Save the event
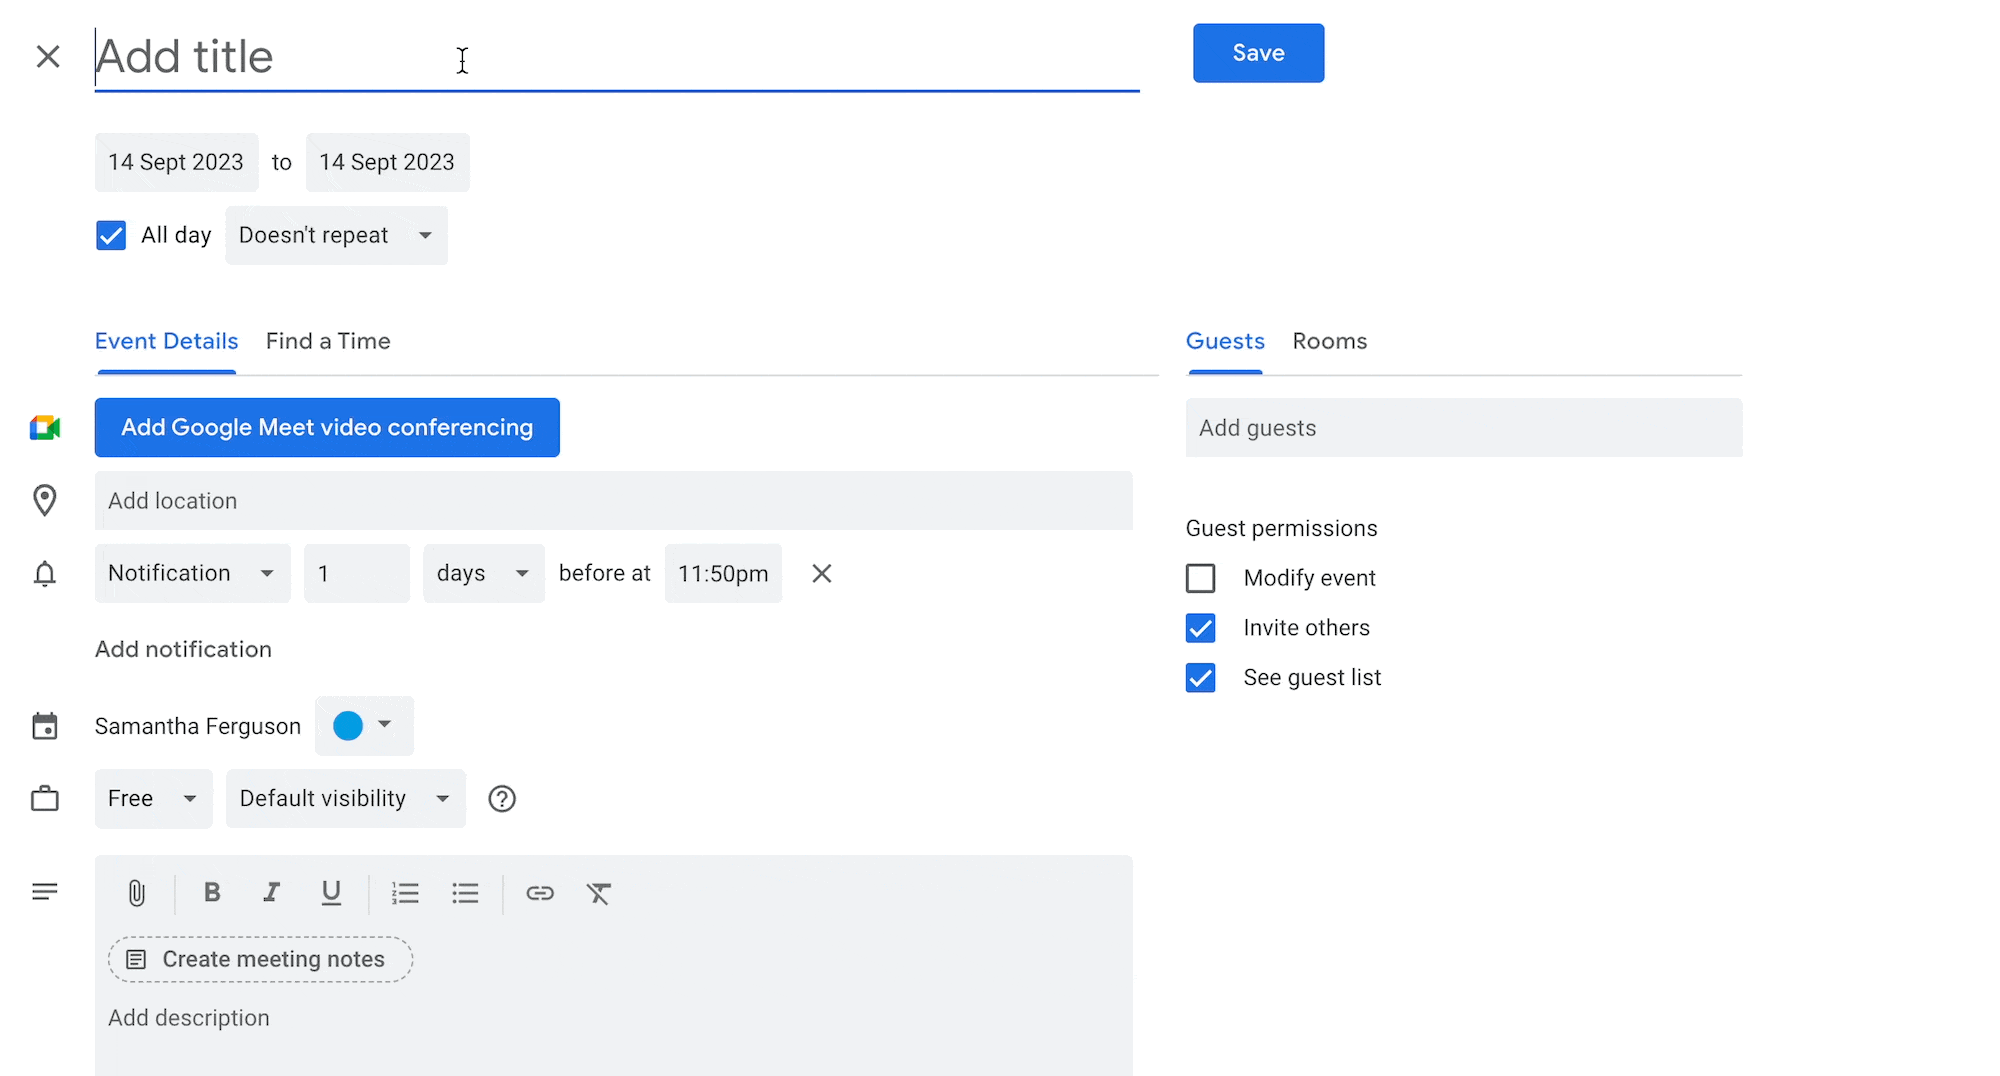 click(1258, 53)
